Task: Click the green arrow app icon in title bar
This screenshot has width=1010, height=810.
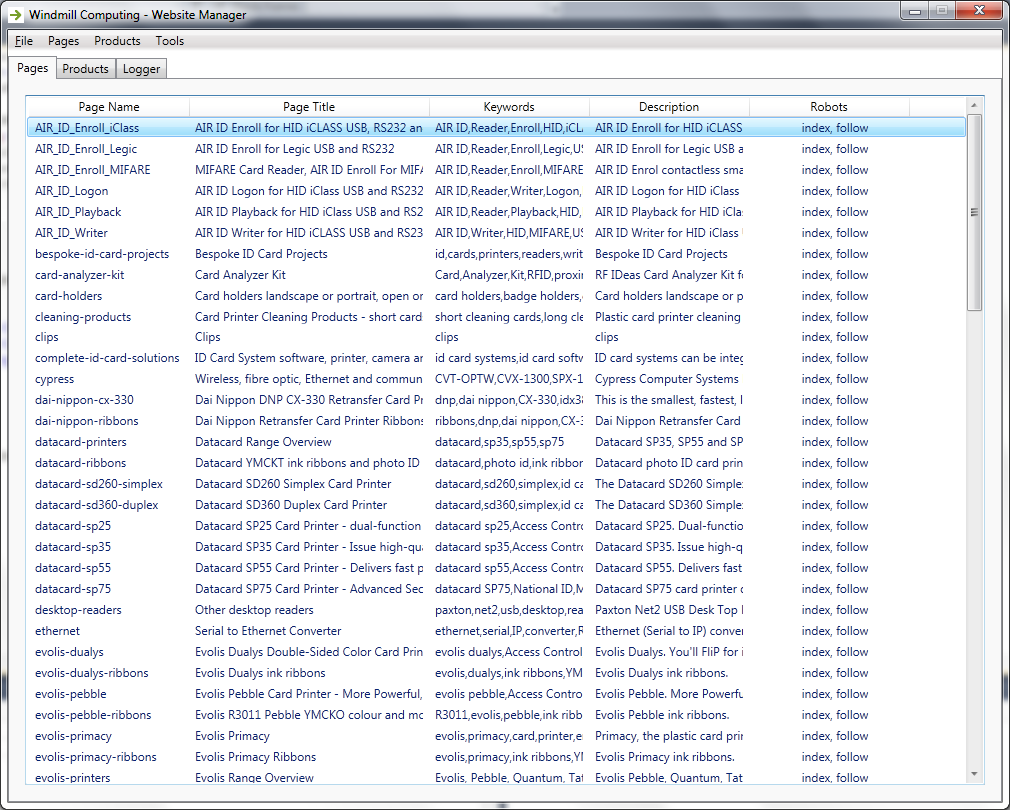Action: 15,14
